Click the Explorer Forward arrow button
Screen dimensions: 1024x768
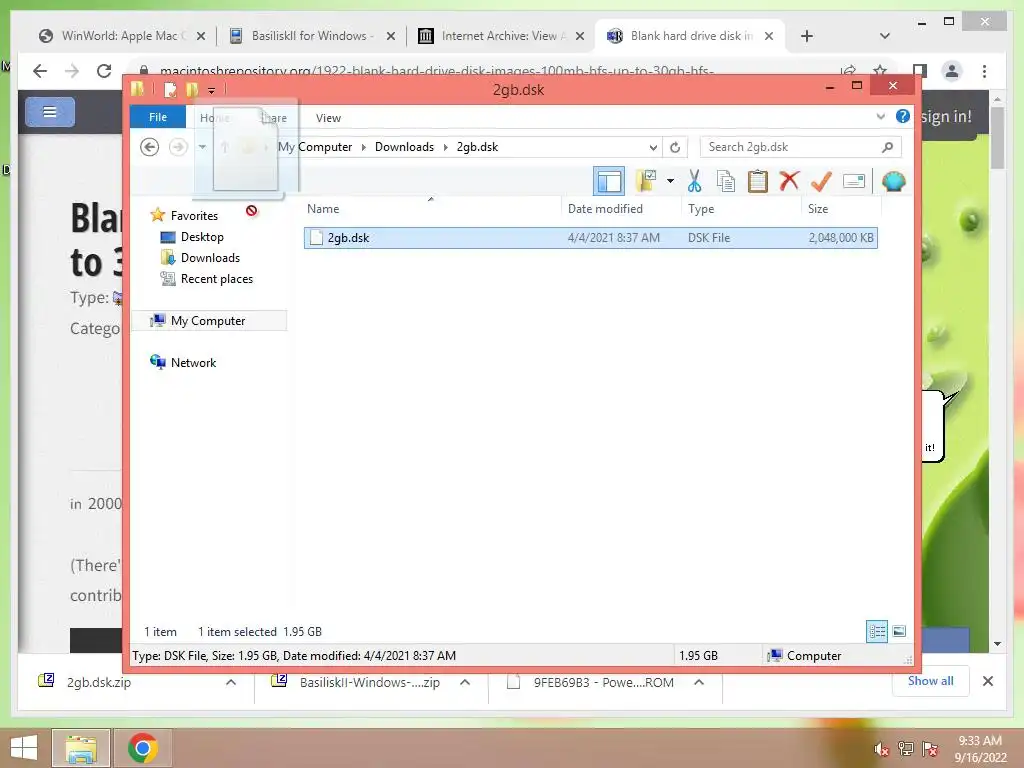(178, 147)
